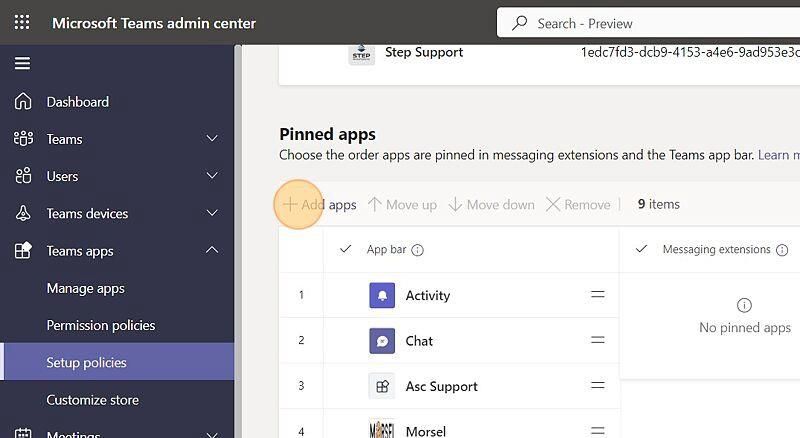The height and width of the screenshot is (438, 800).
Task: Click the Microsoft Teams admin center title
Action: pos(154,23)
